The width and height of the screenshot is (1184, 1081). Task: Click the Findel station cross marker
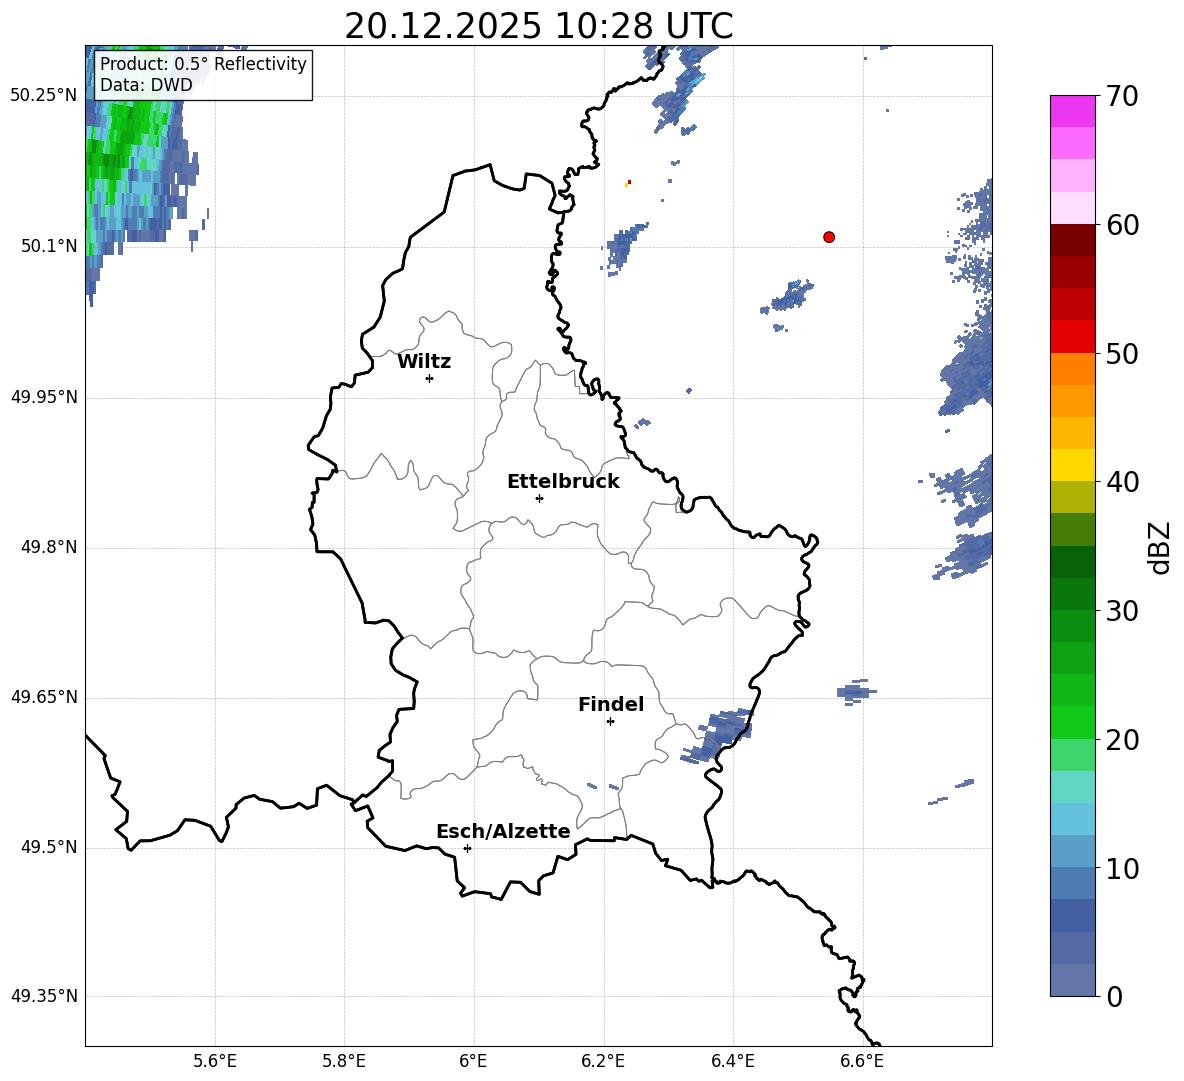pyautogui.click(x=610, y=722)
